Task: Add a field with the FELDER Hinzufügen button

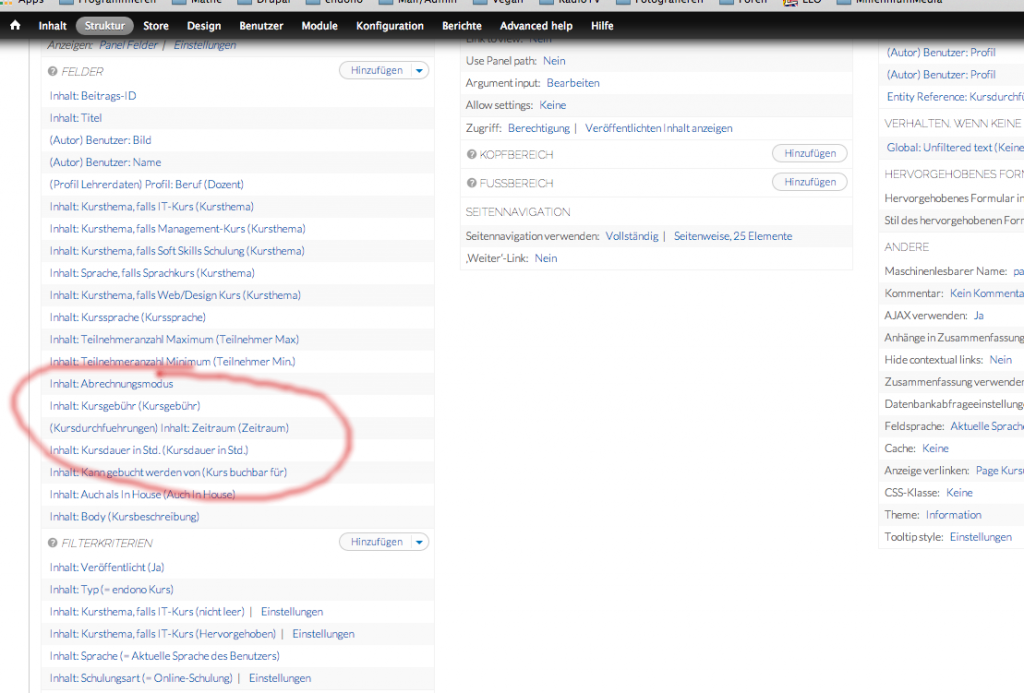Action: click(x=376, y=71)
